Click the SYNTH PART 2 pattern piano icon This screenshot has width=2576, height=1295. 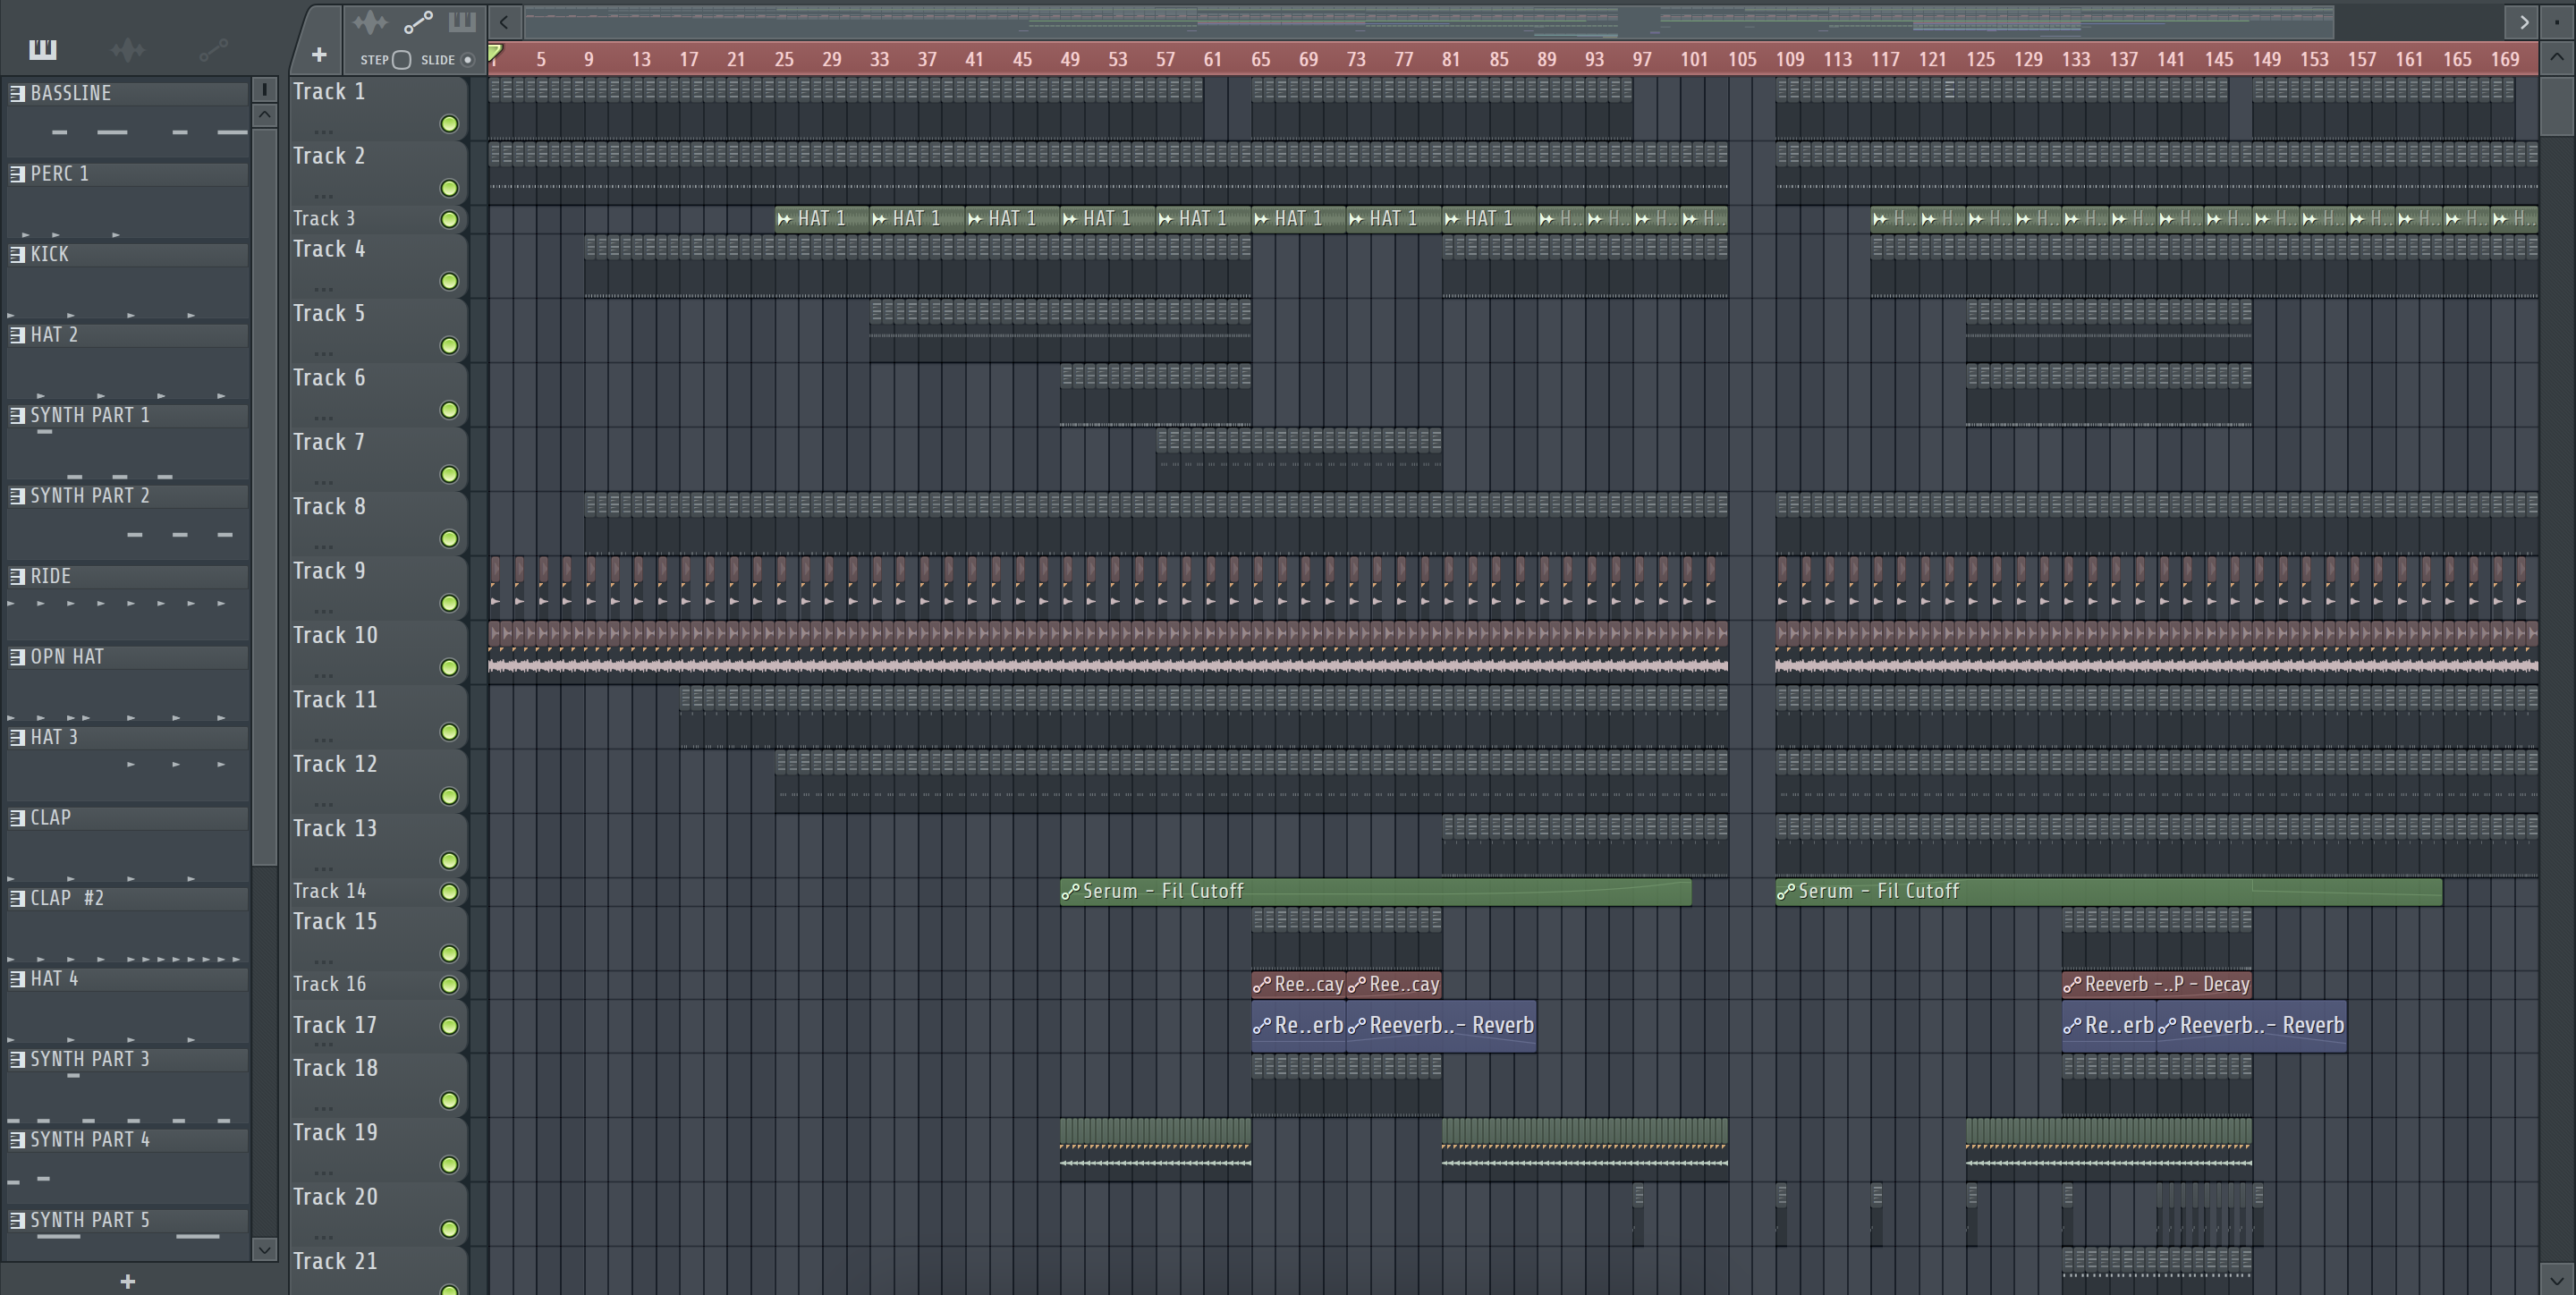[x=17, y=496]
